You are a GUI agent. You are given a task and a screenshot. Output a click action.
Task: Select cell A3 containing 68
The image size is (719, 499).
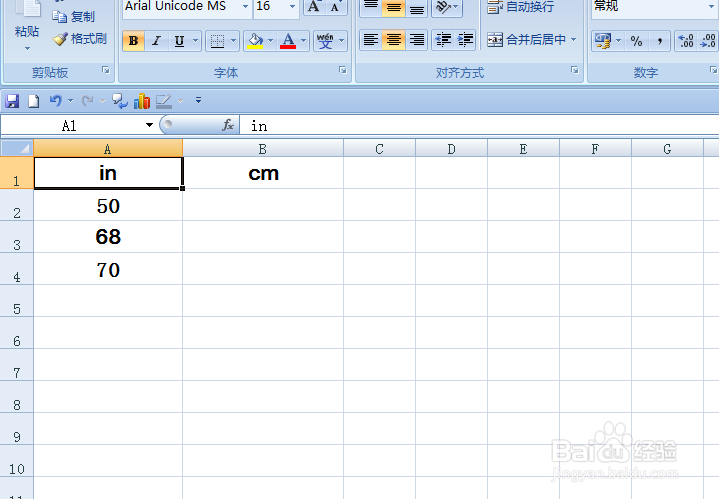pos(108,237)
